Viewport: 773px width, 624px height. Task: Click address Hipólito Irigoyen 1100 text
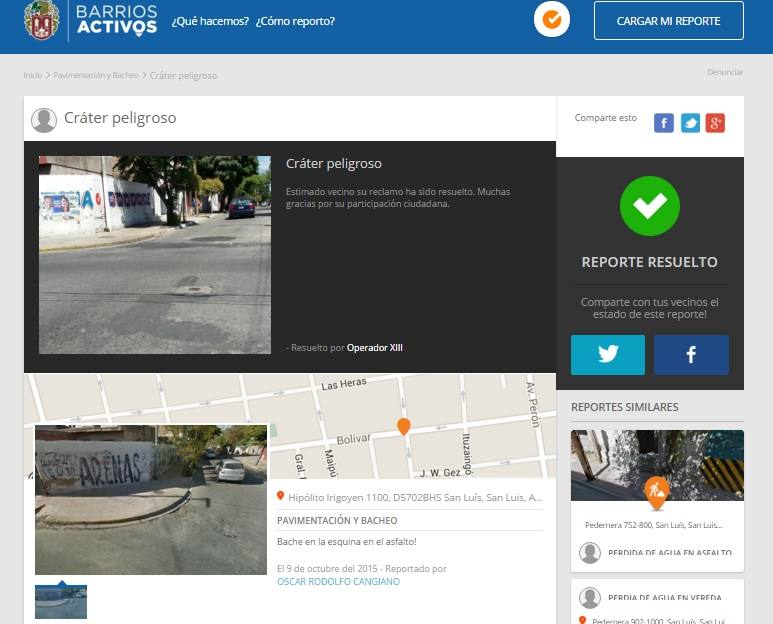(415, 497)
